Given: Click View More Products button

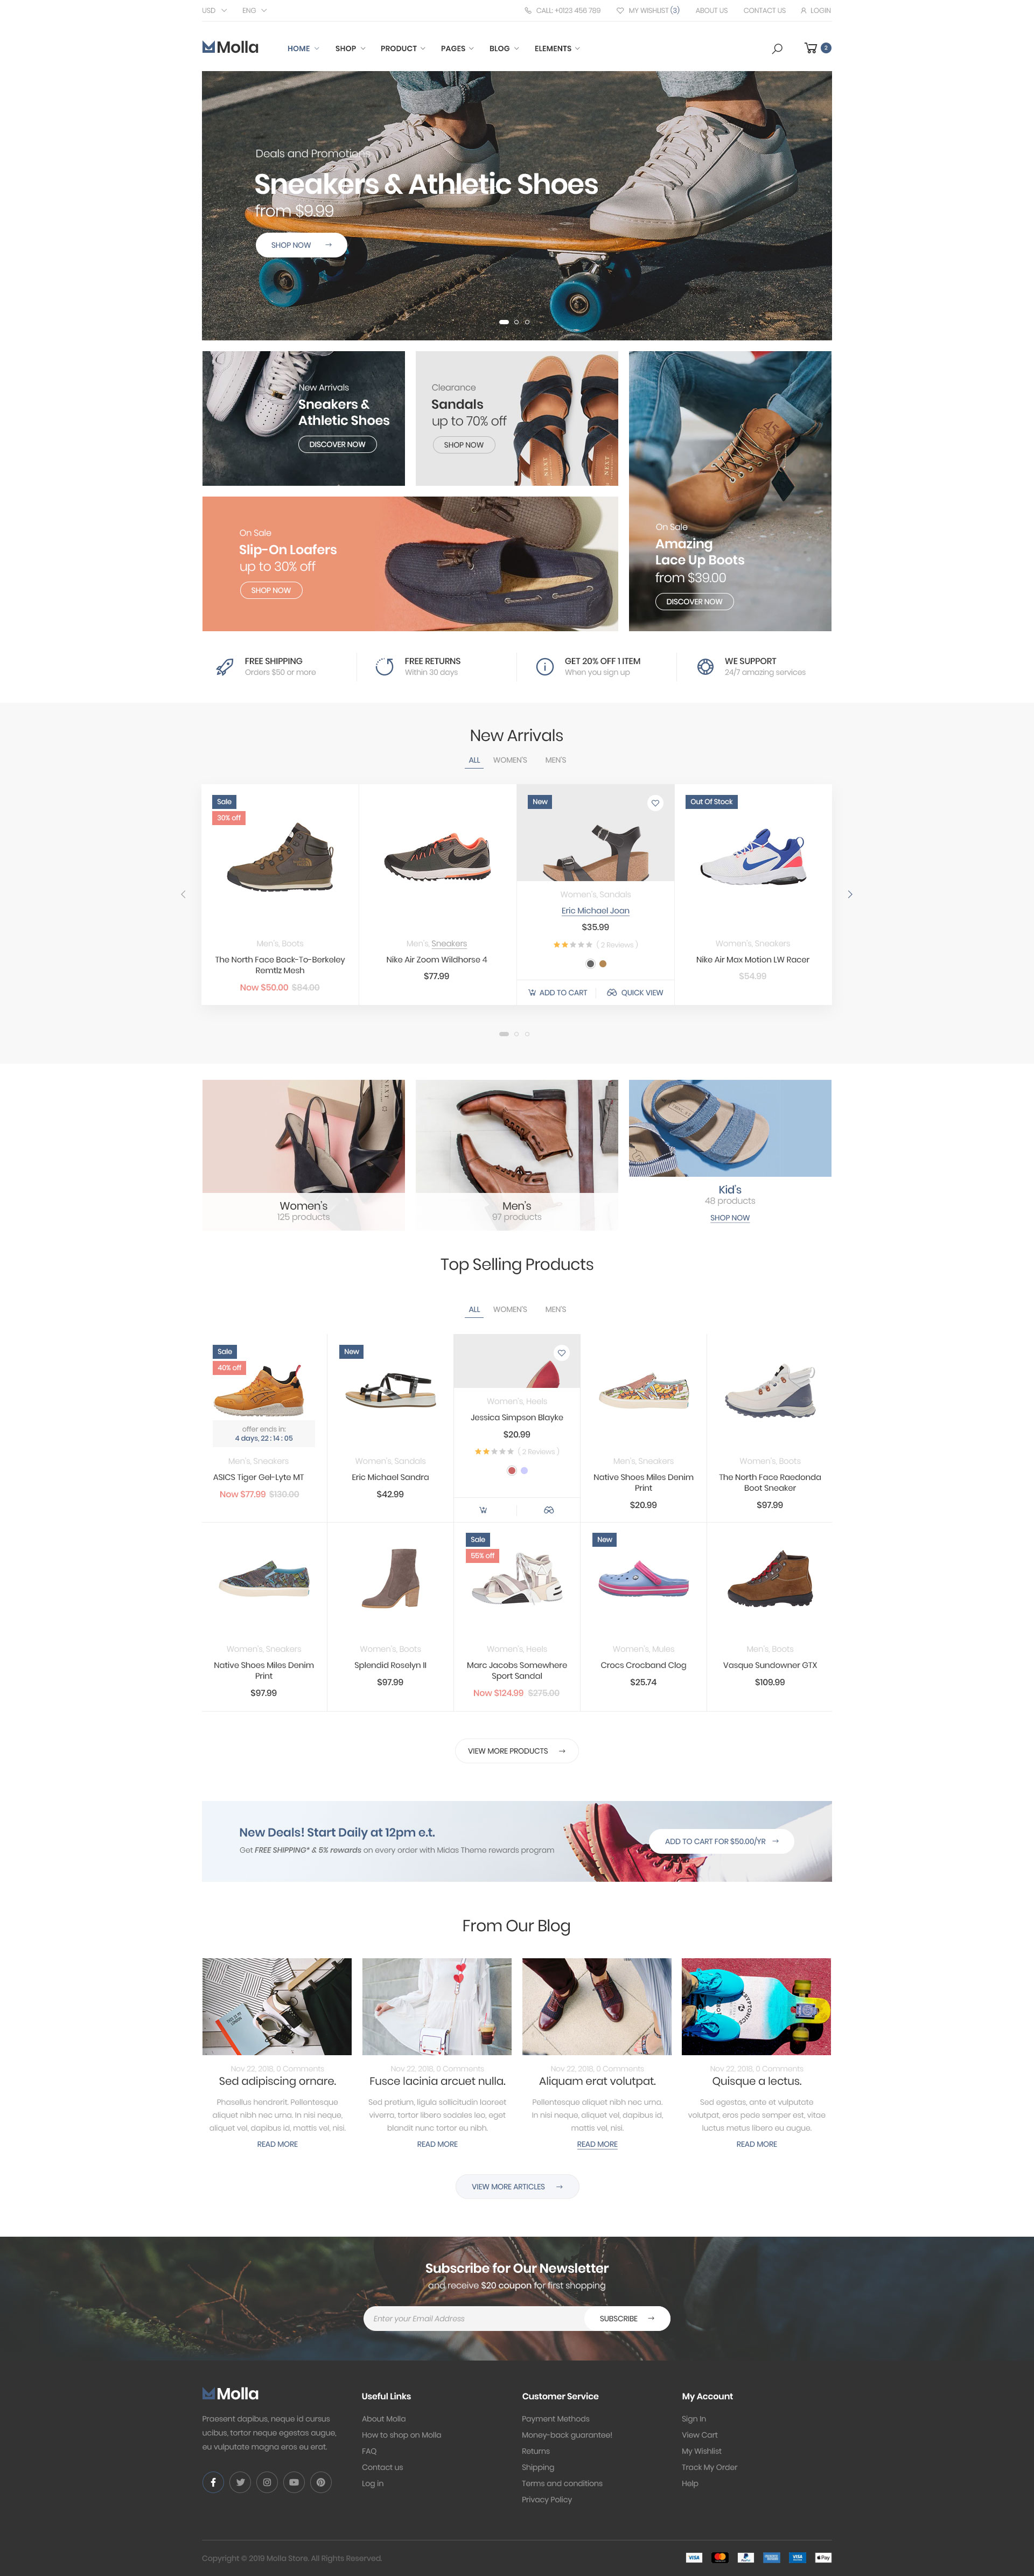Looking at the screenshot, I should 516,1751.
